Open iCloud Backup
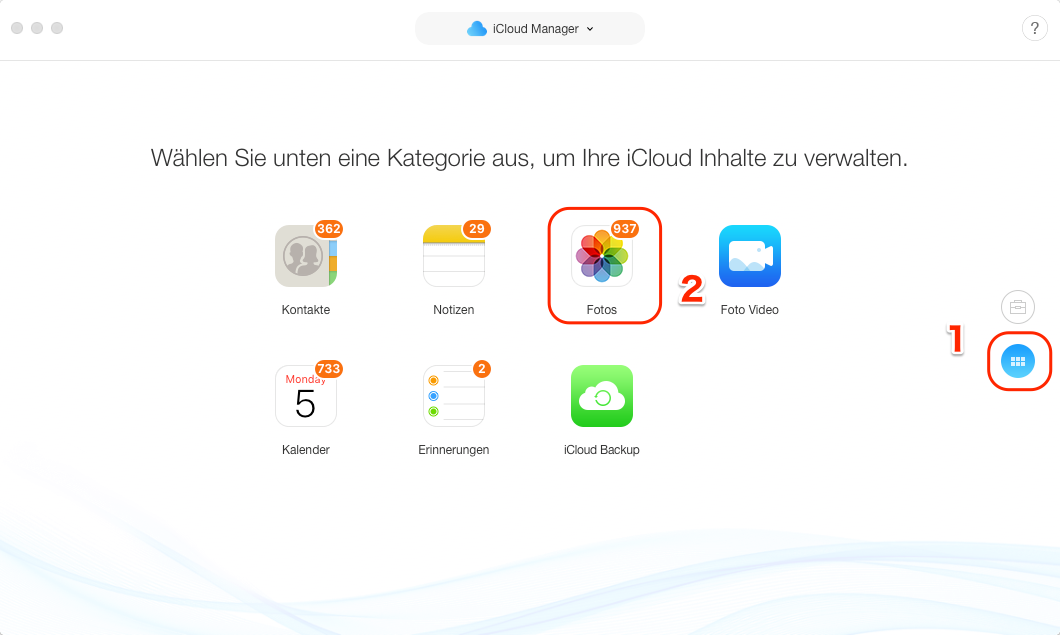Screen dimensions: 1060x635 (x=602, y=396)
